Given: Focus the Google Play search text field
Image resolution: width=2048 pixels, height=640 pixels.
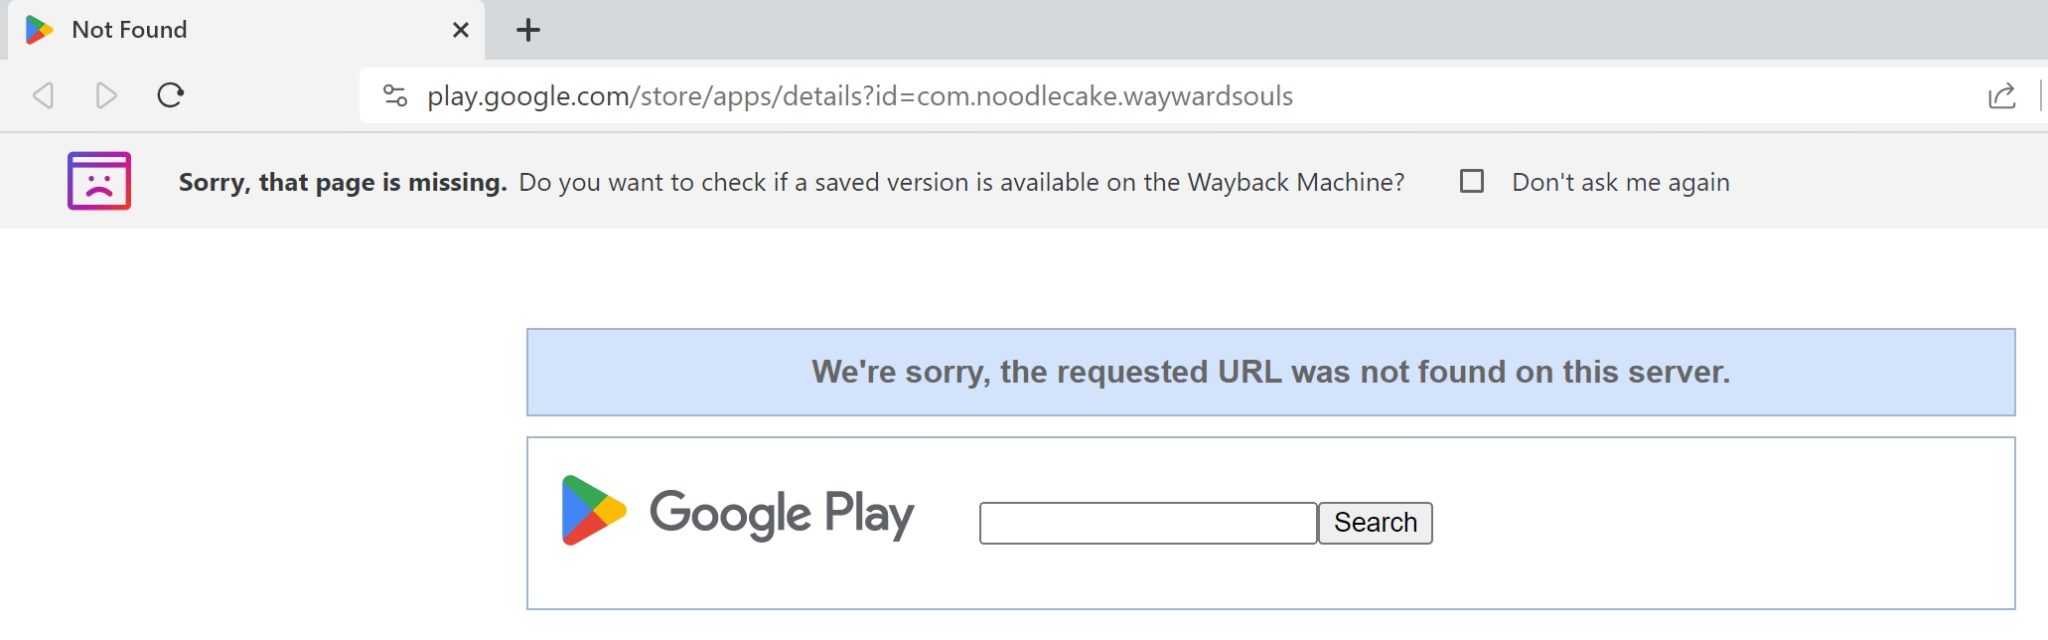Looking at the screenshot, I should click(1147, 523).
